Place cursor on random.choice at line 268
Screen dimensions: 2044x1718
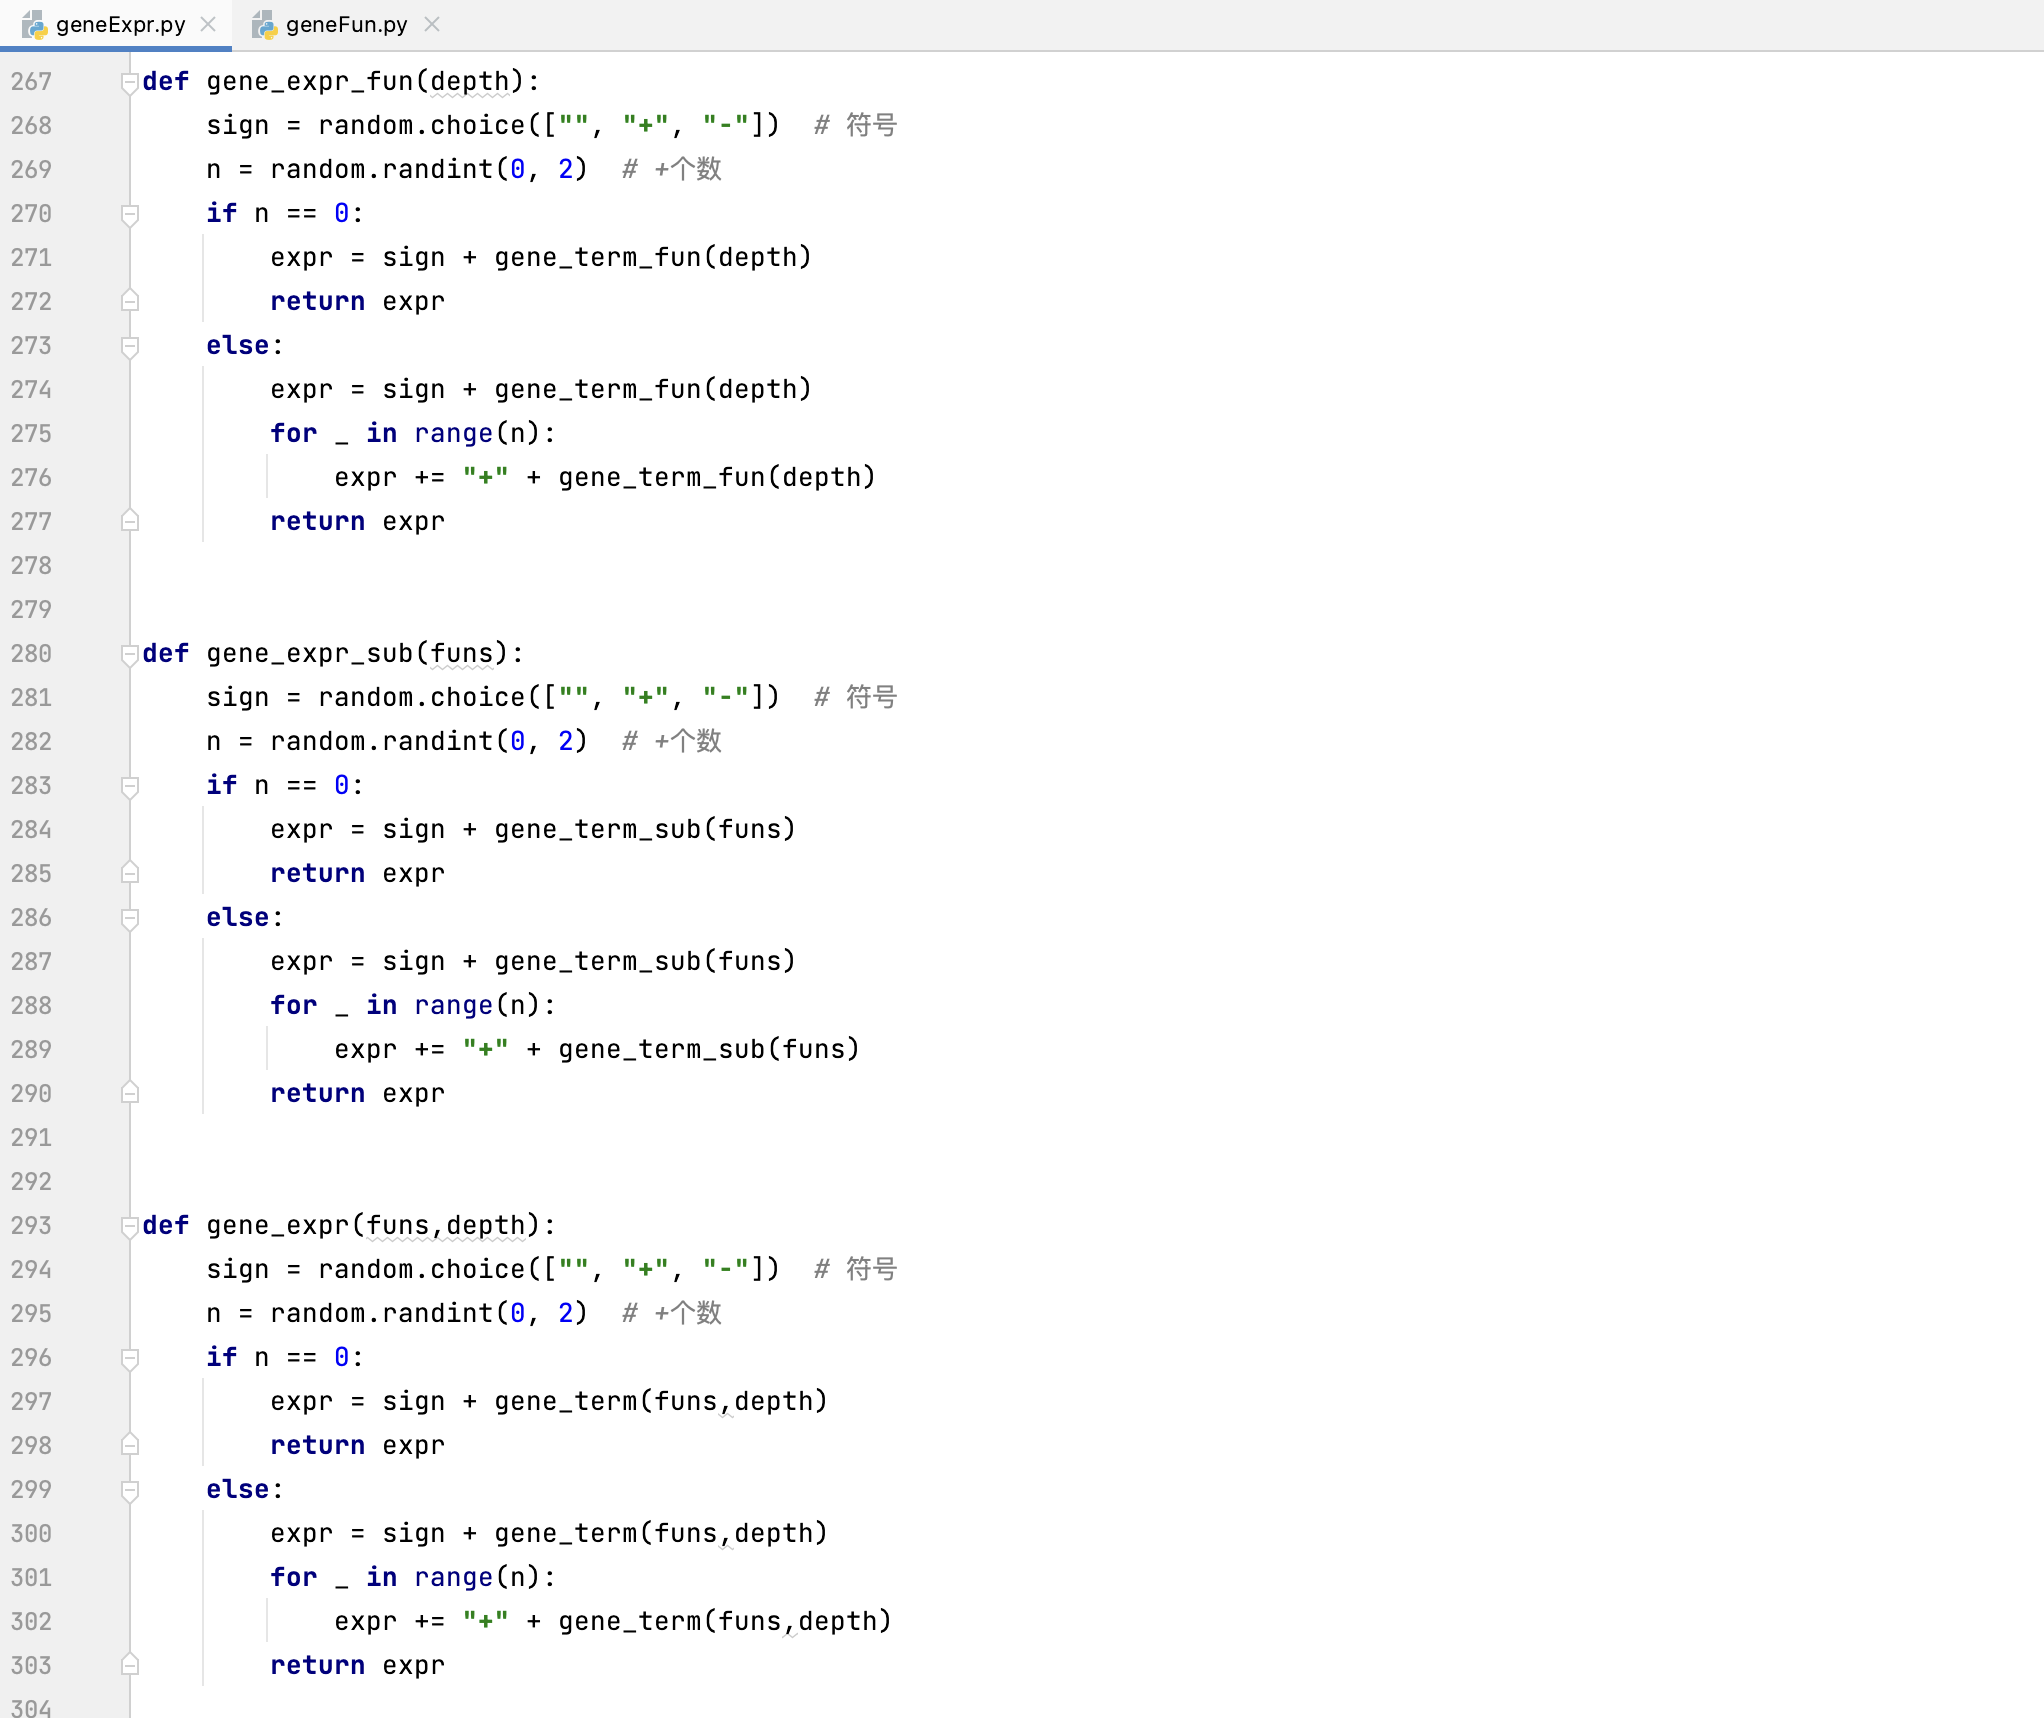click(422, 126)
